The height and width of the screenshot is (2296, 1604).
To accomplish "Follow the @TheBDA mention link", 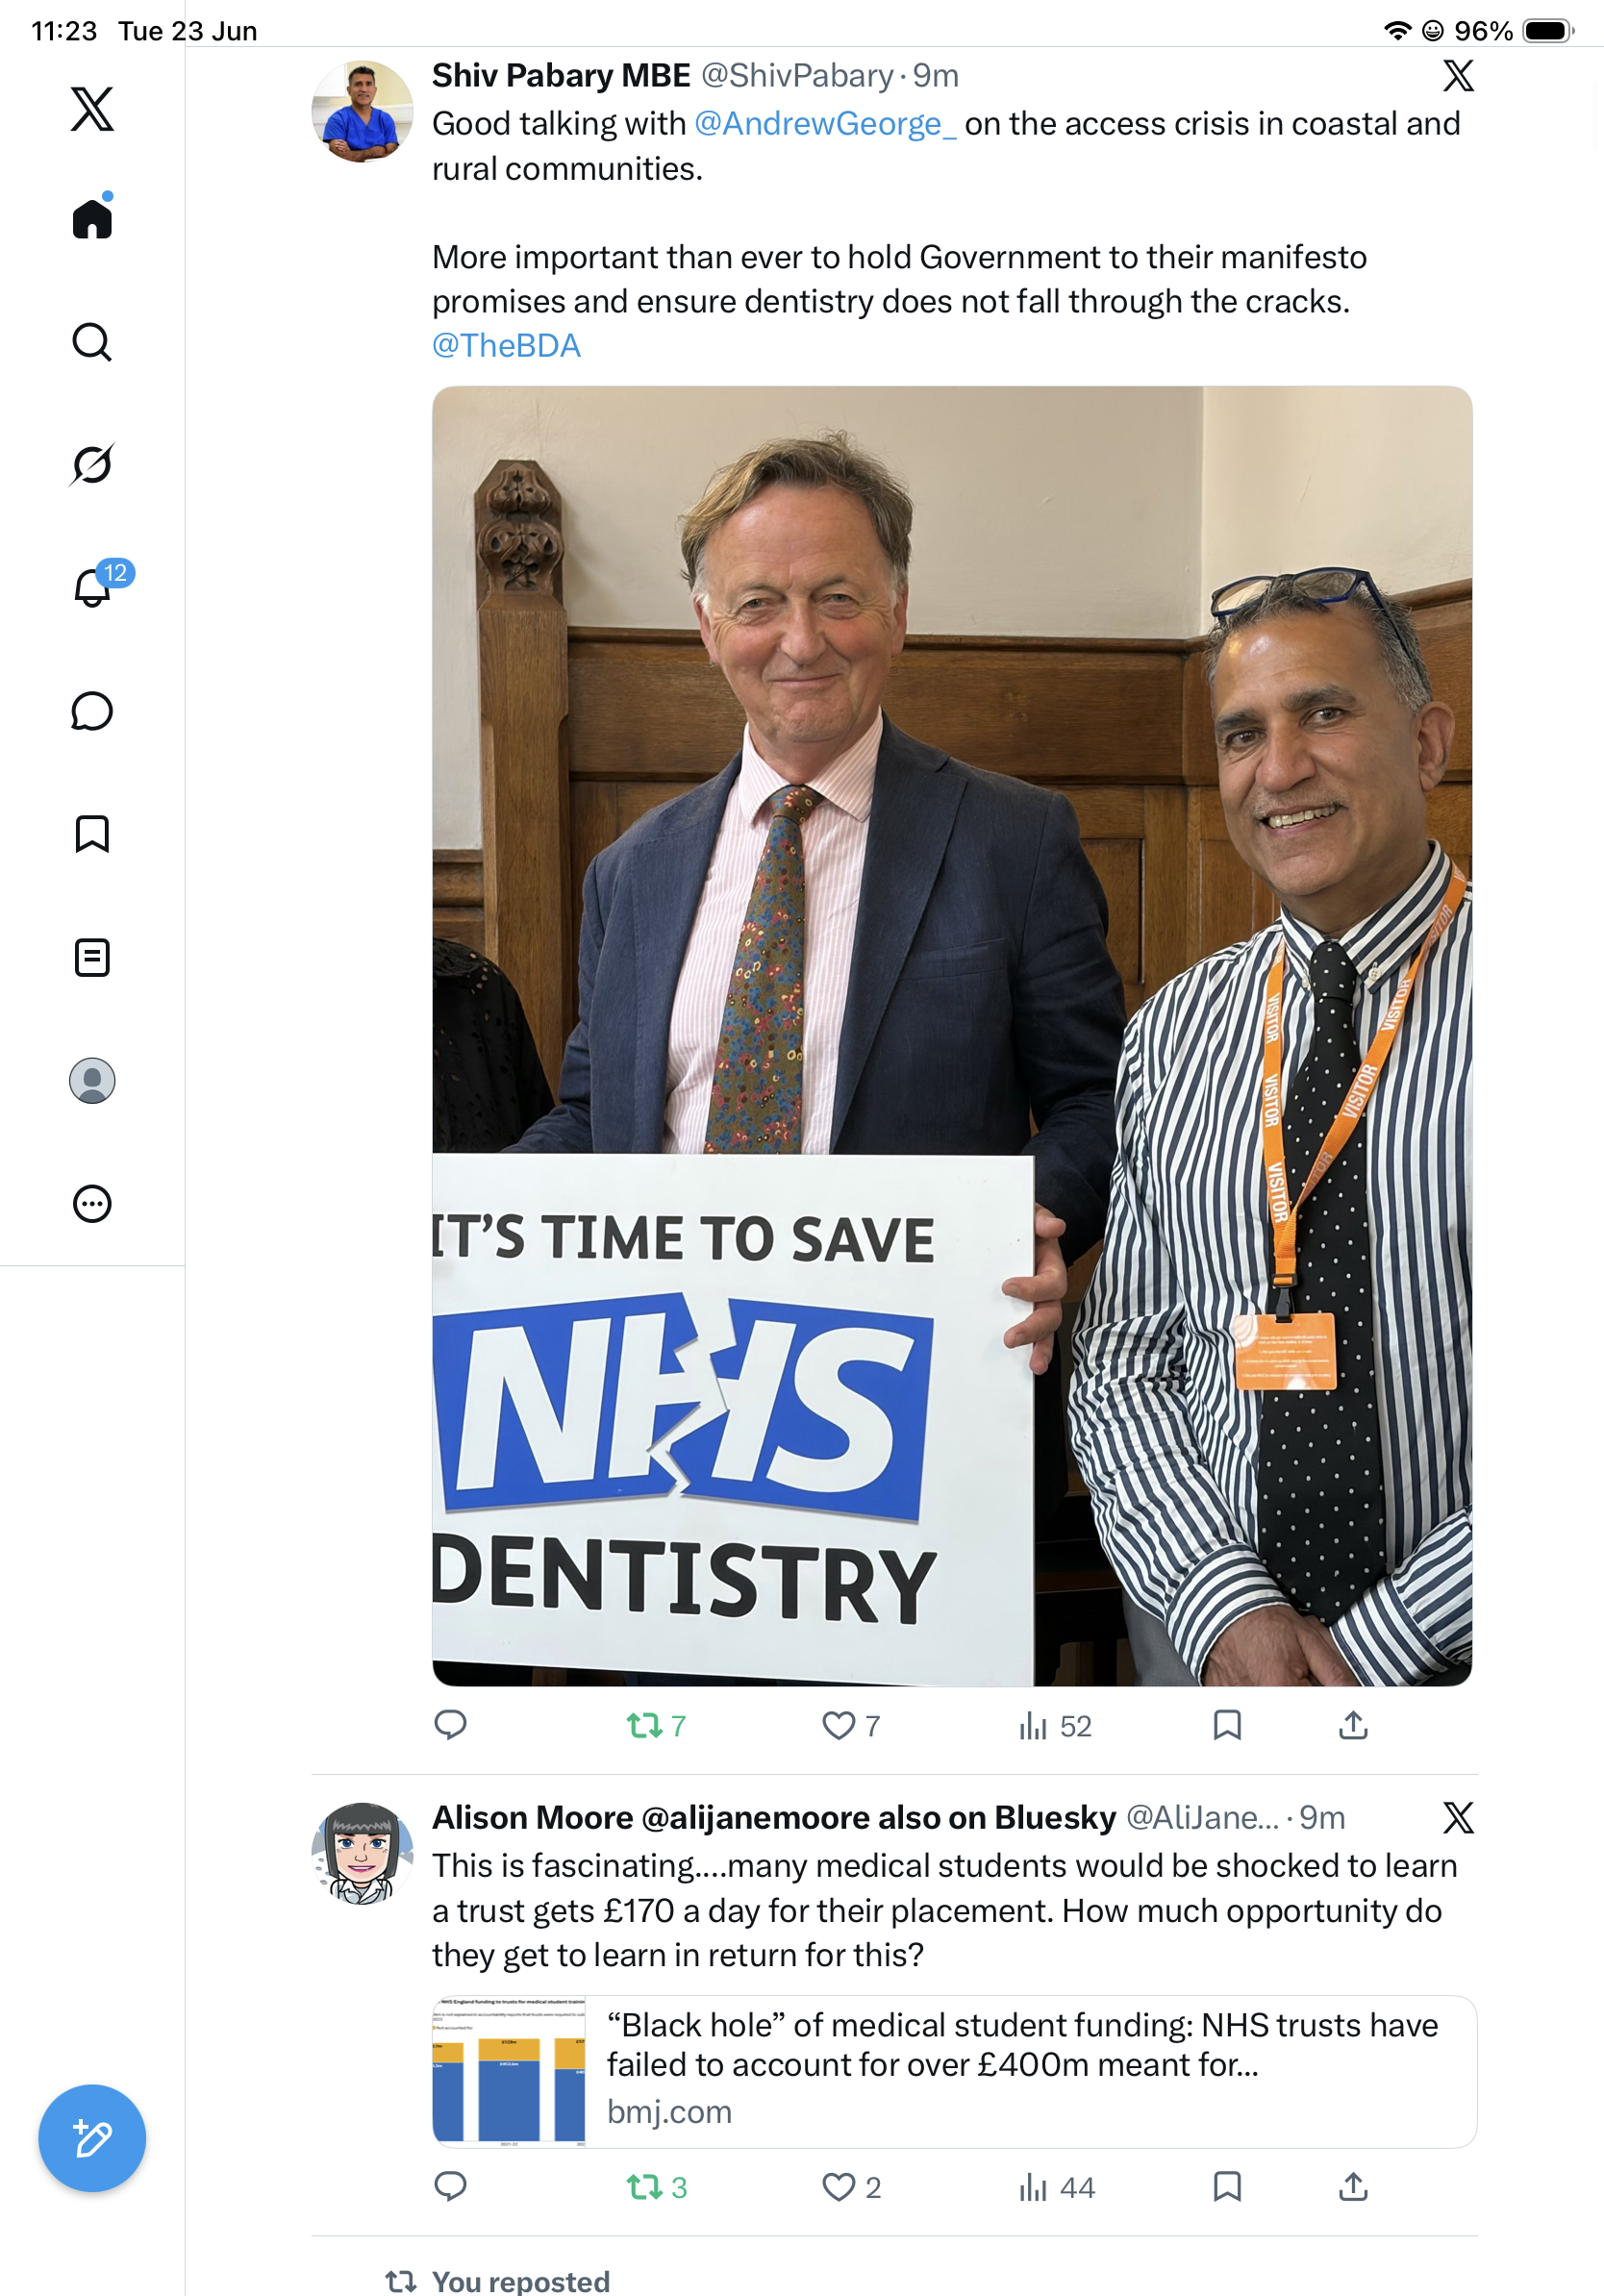I will point(506,346).
